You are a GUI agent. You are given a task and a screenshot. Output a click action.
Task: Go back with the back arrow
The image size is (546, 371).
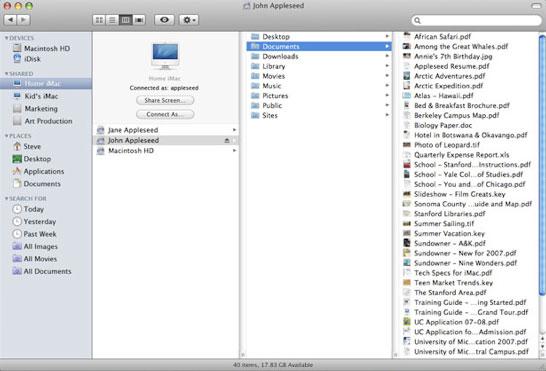(10, 20)
